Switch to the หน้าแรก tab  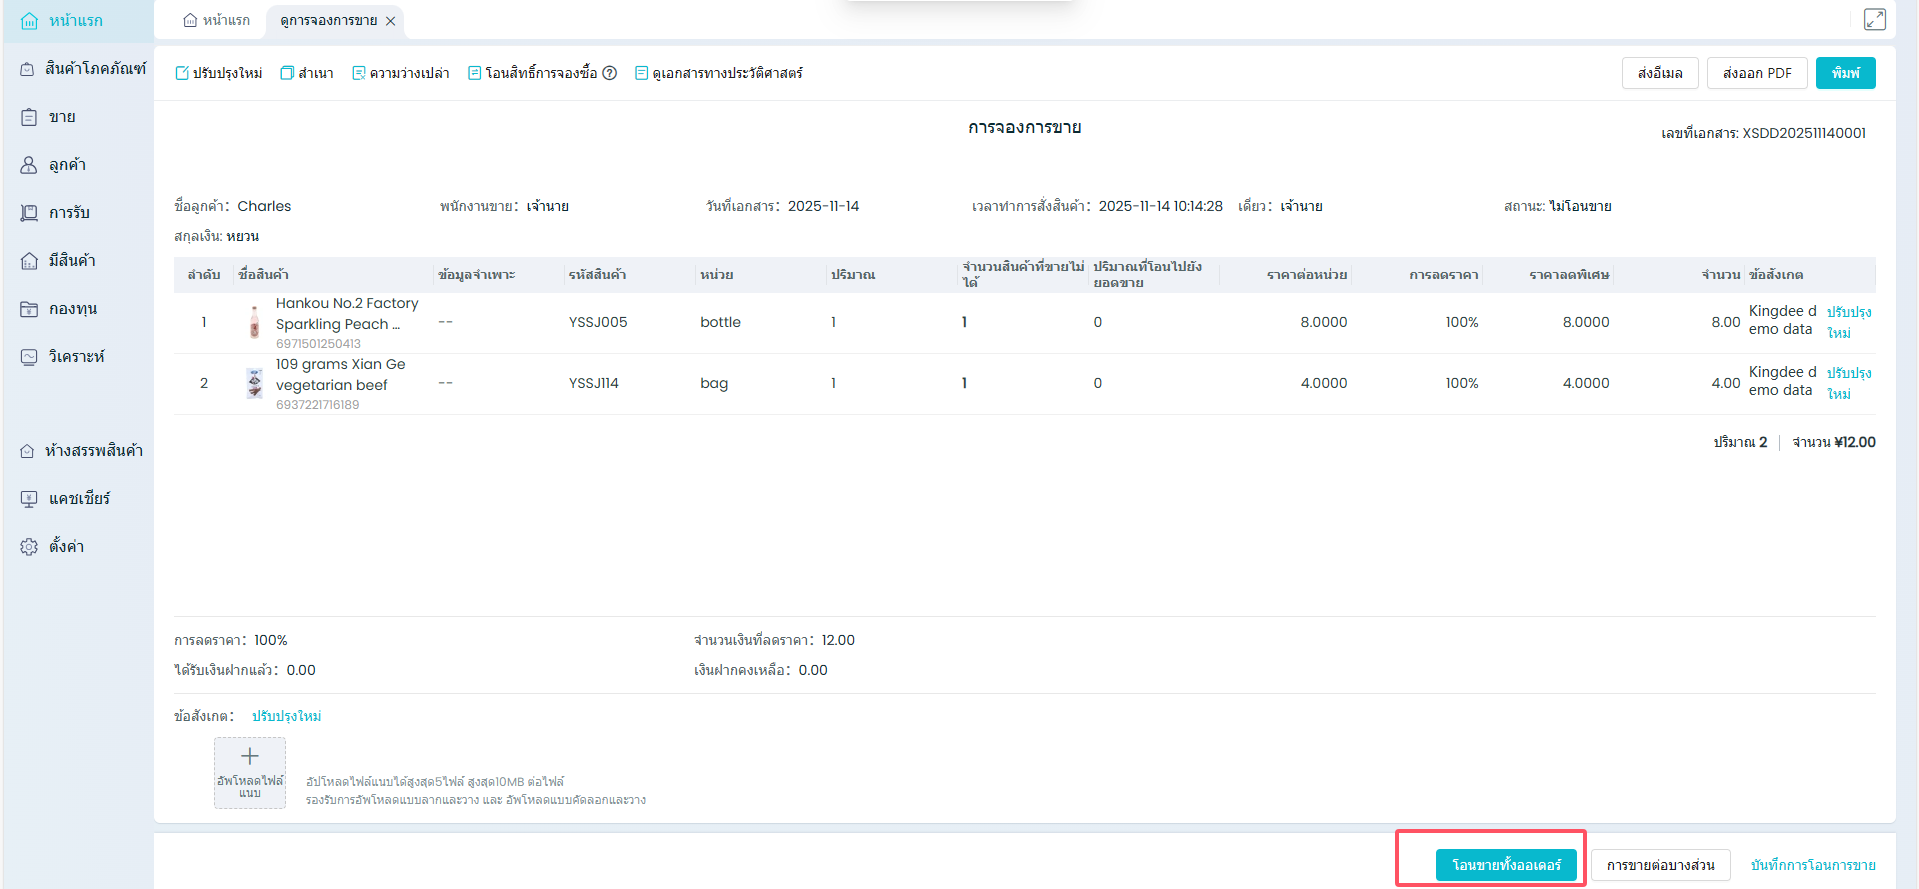pos(217,20)
